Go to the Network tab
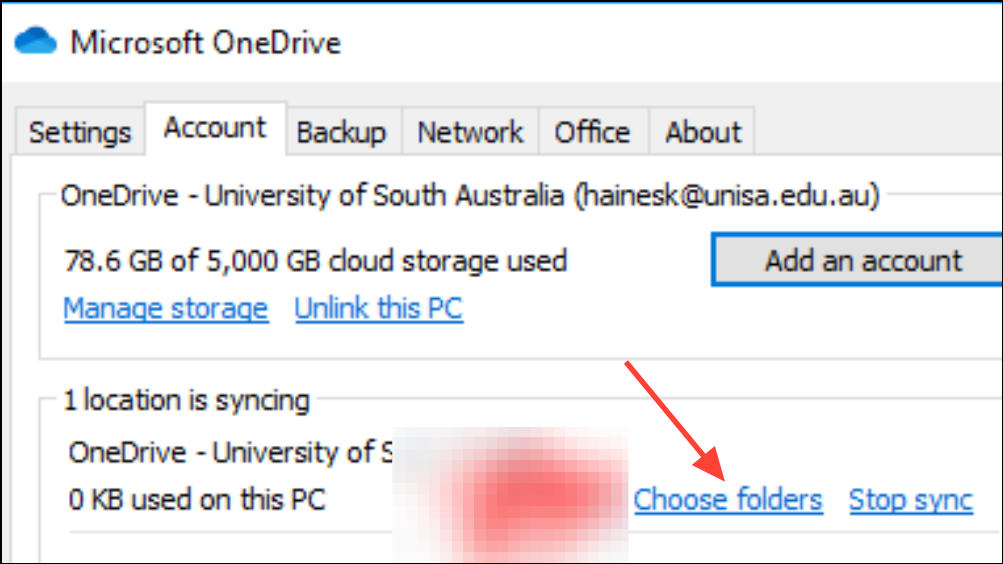1003x564 pixels. (x=470, y=132)
